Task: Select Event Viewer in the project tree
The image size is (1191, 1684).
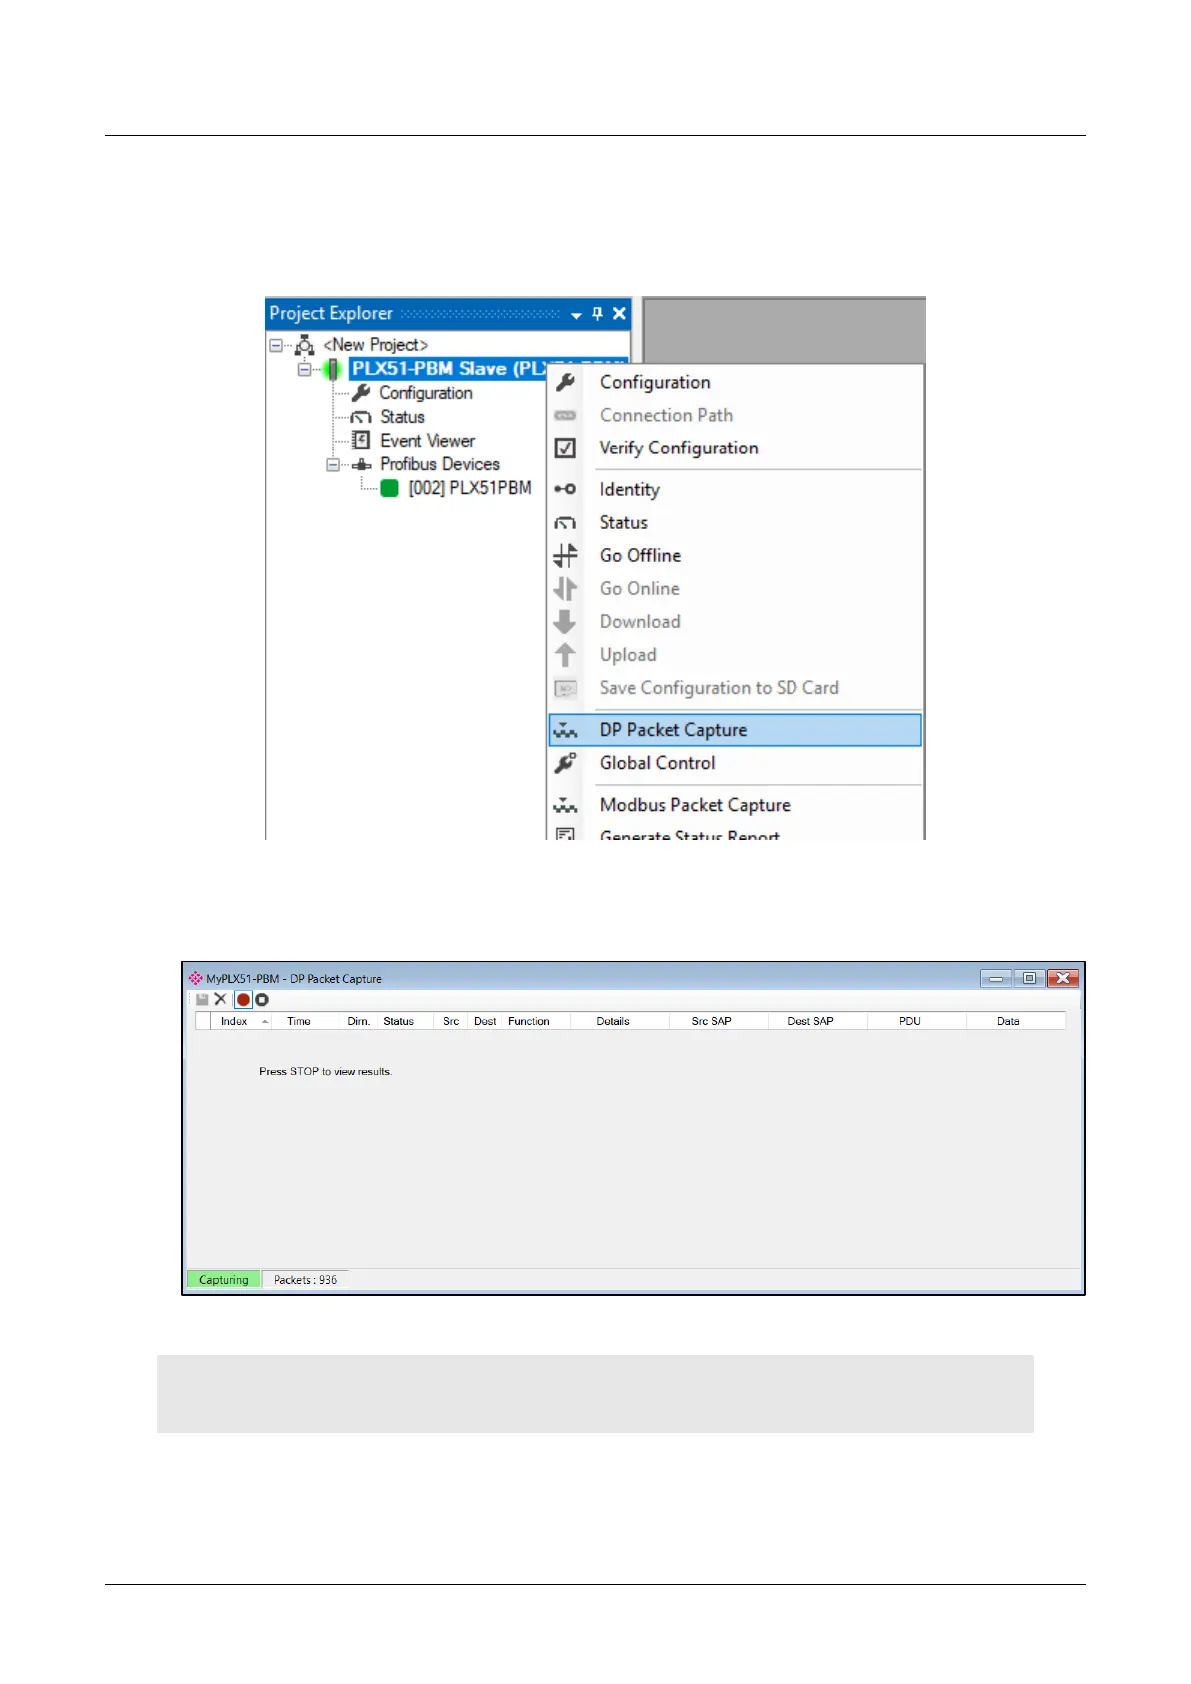Action: tap(427, 441)
